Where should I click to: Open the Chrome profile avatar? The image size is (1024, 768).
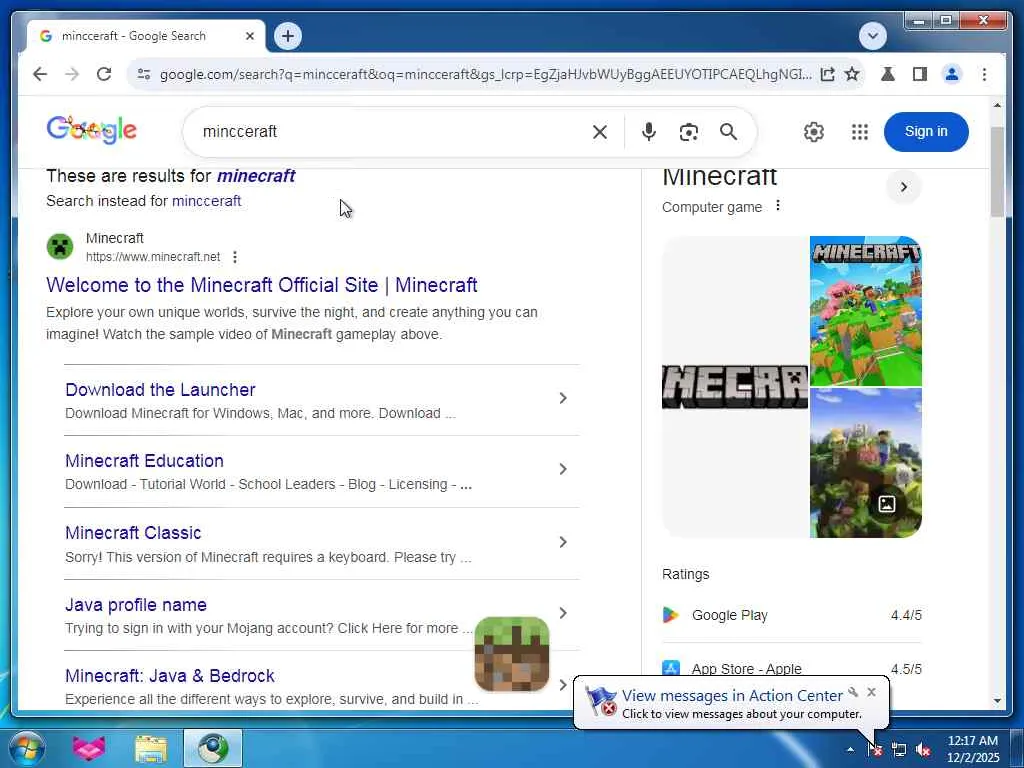click(x=952, y=74)
